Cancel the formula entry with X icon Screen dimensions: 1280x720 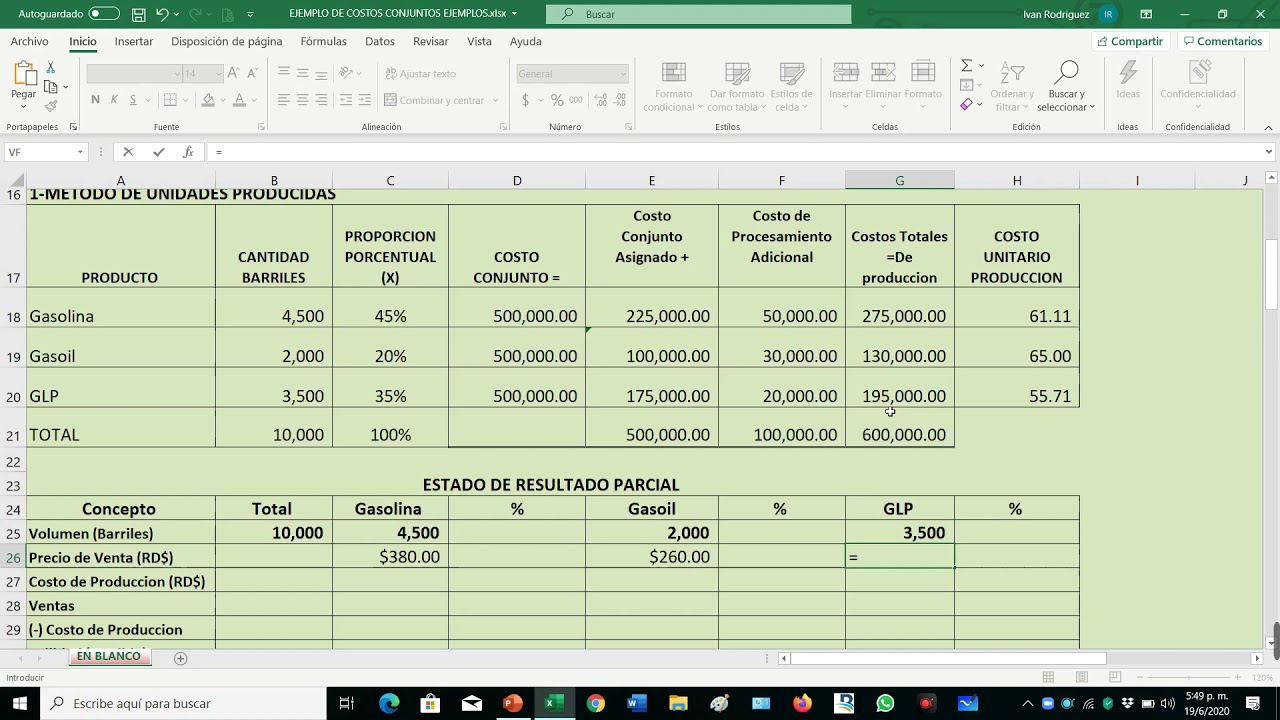128,152
